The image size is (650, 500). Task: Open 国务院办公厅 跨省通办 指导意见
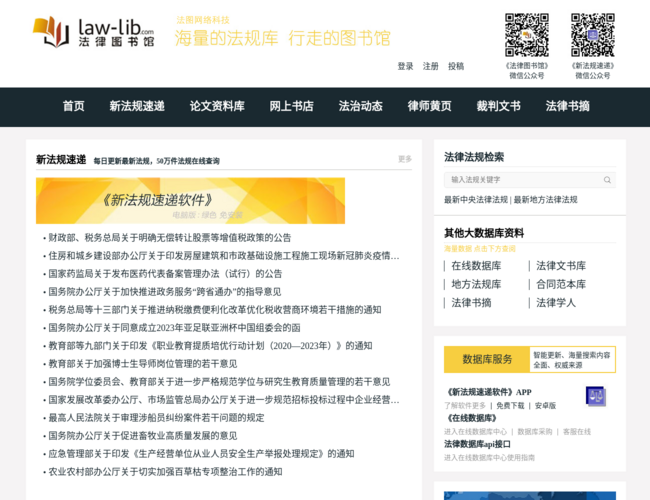165,292
